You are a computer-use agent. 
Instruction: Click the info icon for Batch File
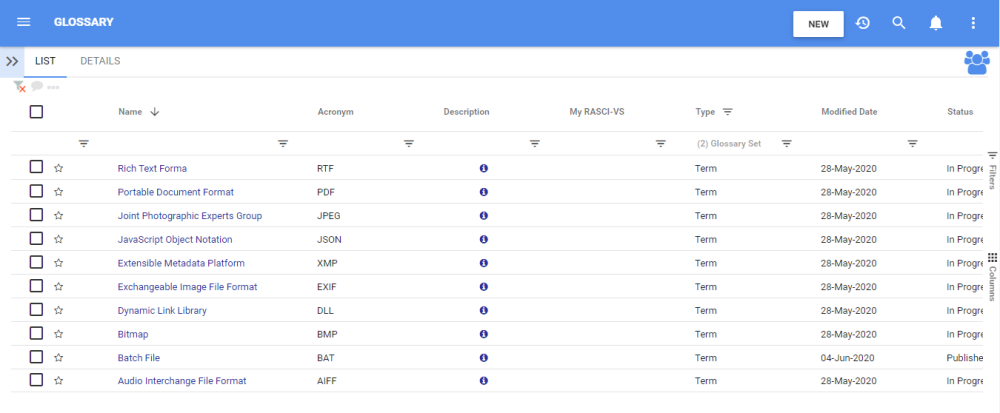[484, 357]
